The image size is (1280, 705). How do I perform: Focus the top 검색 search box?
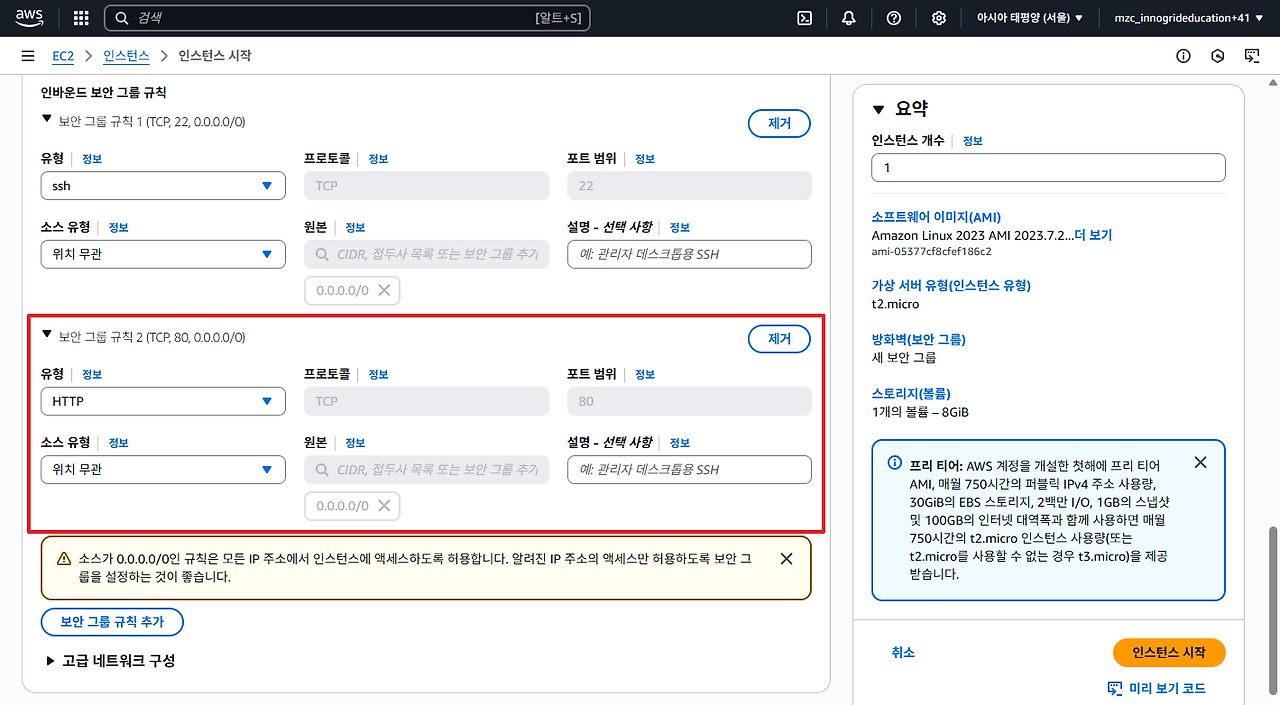coord(348,18)
